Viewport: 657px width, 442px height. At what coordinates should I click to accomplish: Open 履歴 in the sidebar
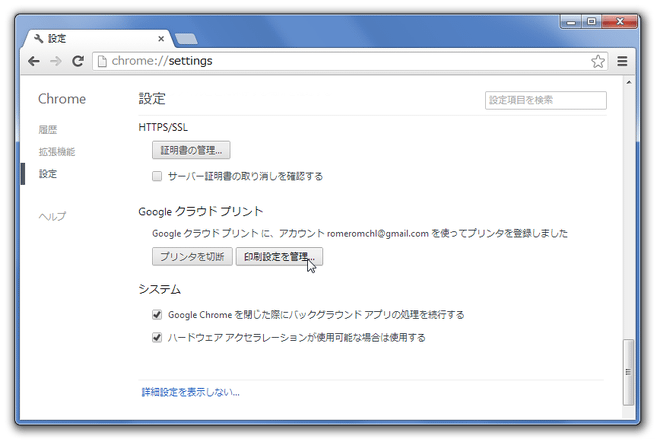pos(48,129)
